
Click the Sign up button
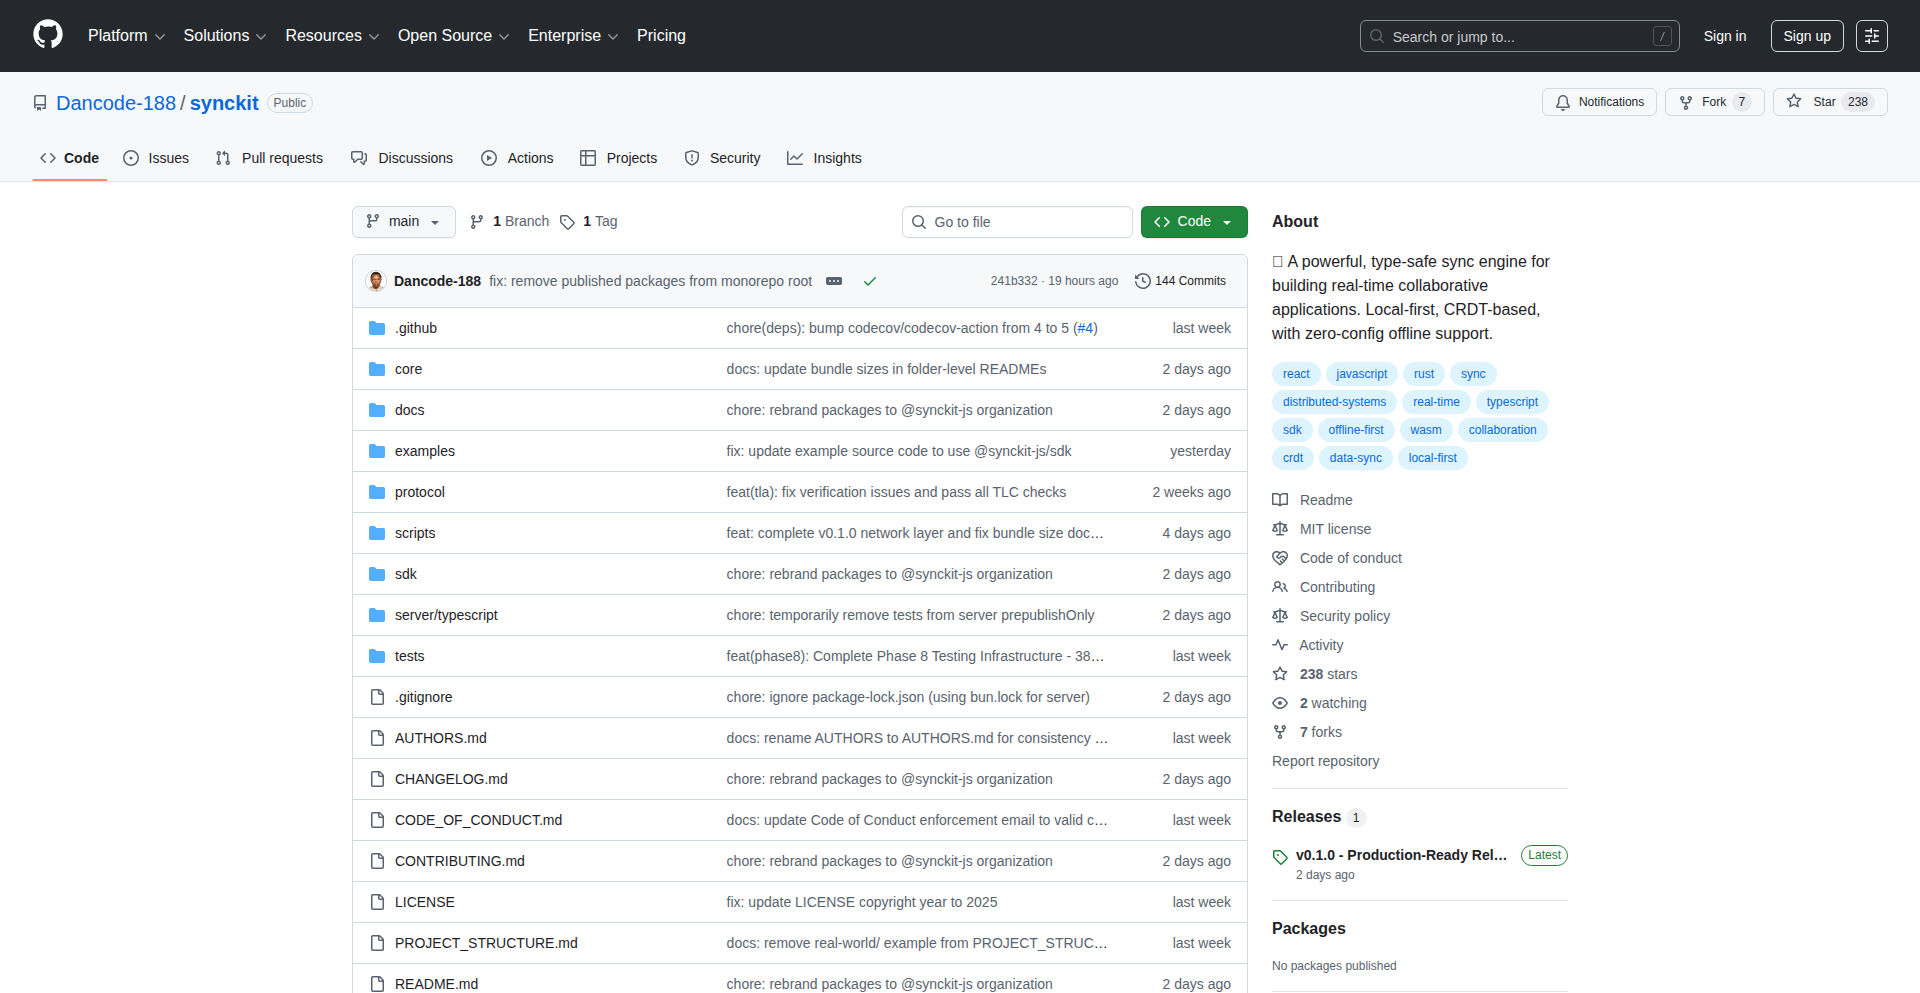pos(1806,35)
